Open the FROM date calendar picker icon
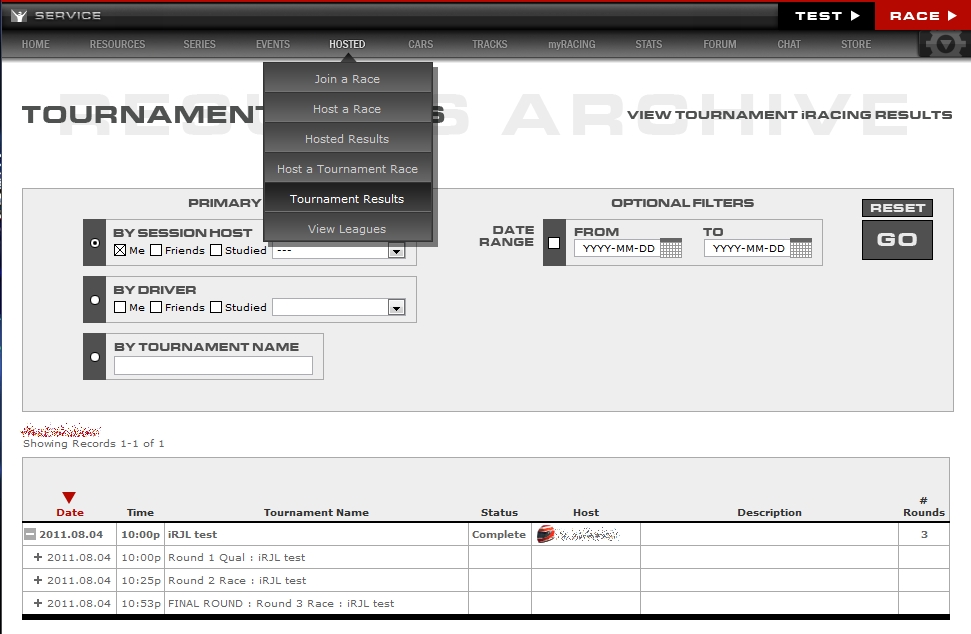This screenshot has width=971, height=634. pos(671,248)
